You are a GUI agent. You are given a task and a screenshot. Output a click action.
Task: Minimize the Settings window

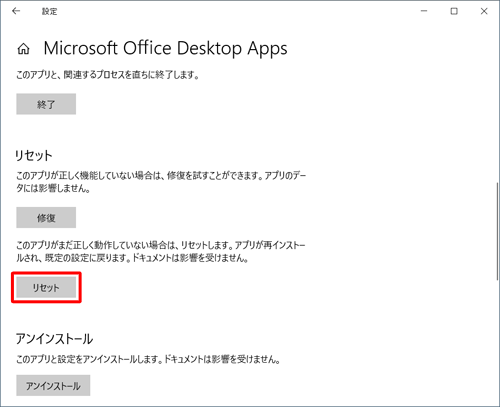pyautogui.click(x=424, y=11)
